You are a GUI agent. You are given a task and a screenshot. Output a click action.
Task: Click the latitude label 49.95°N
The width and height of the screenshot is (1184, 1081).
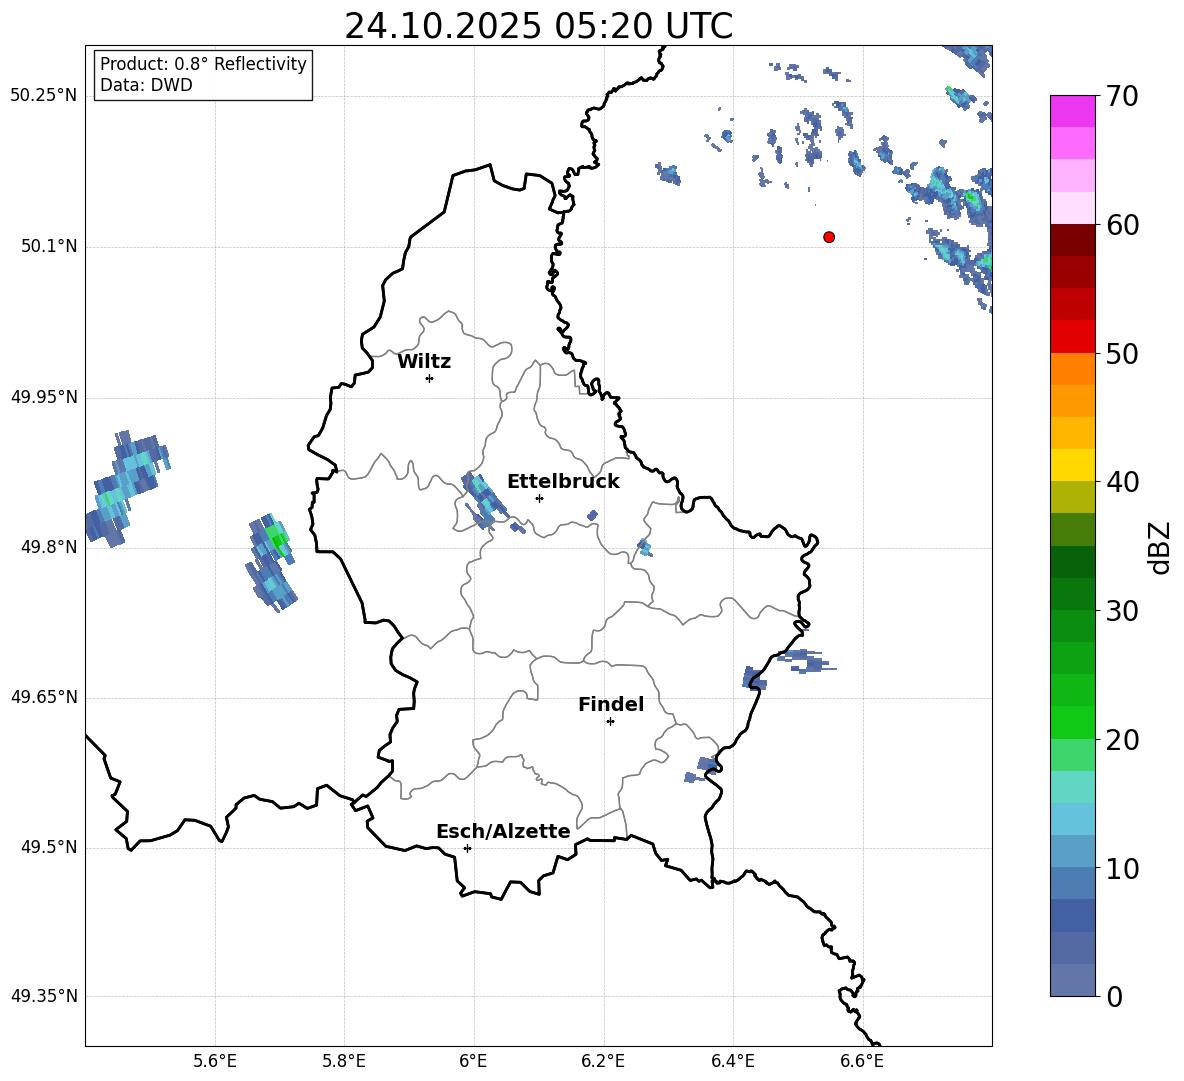(44, 397)
